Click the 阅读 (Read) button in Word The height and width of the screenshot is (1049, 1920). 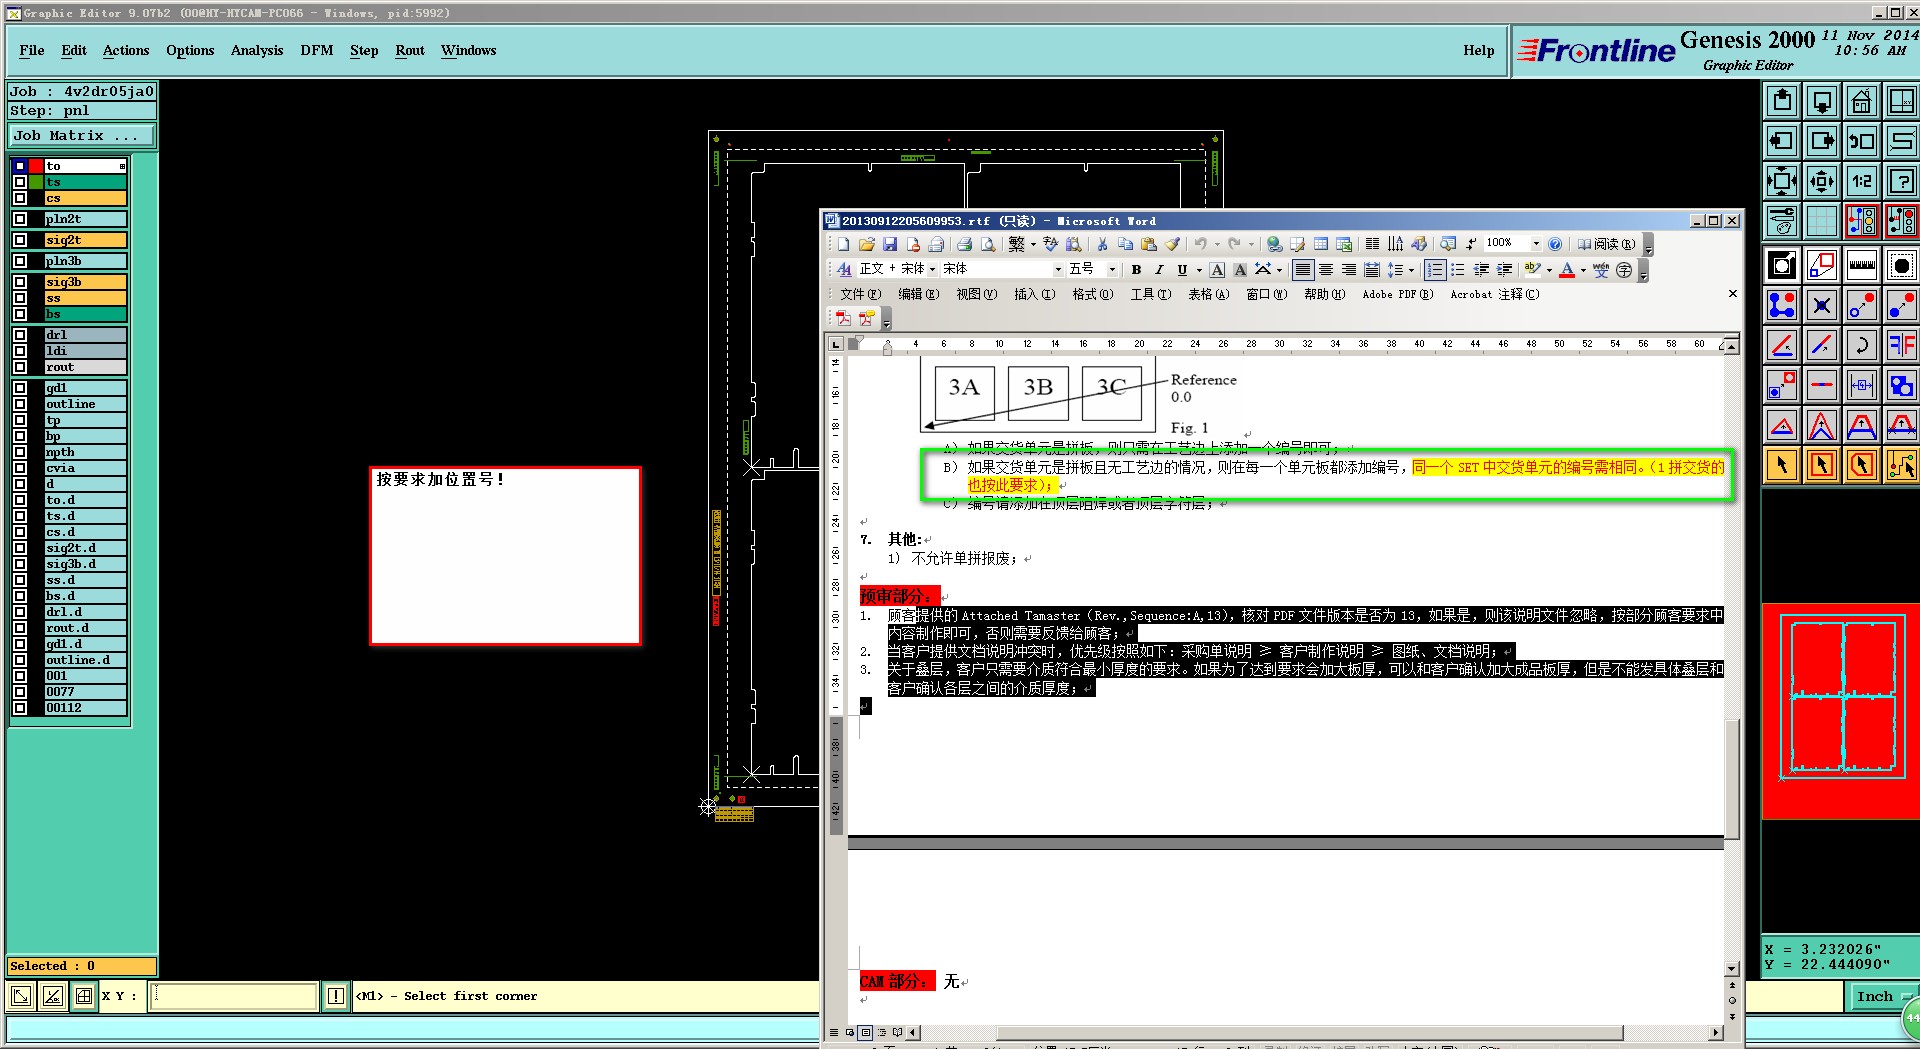pyautogui.click(x=1607, y=244)
